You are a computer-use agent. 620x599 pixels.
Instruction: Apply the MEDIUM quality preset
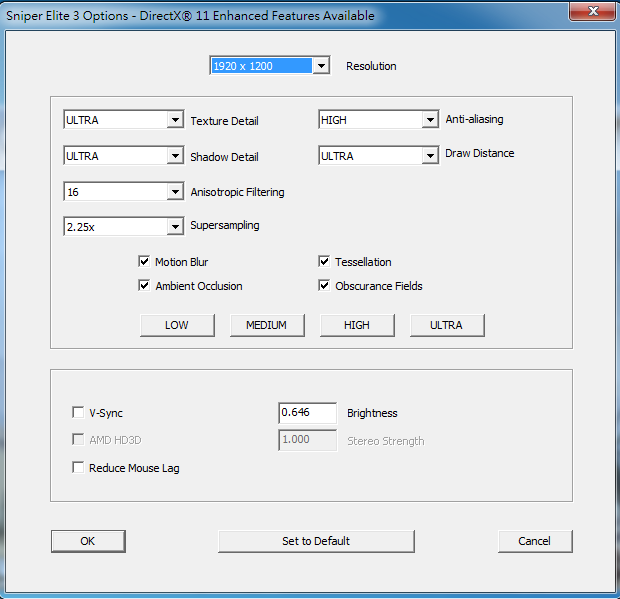(267, 325)
